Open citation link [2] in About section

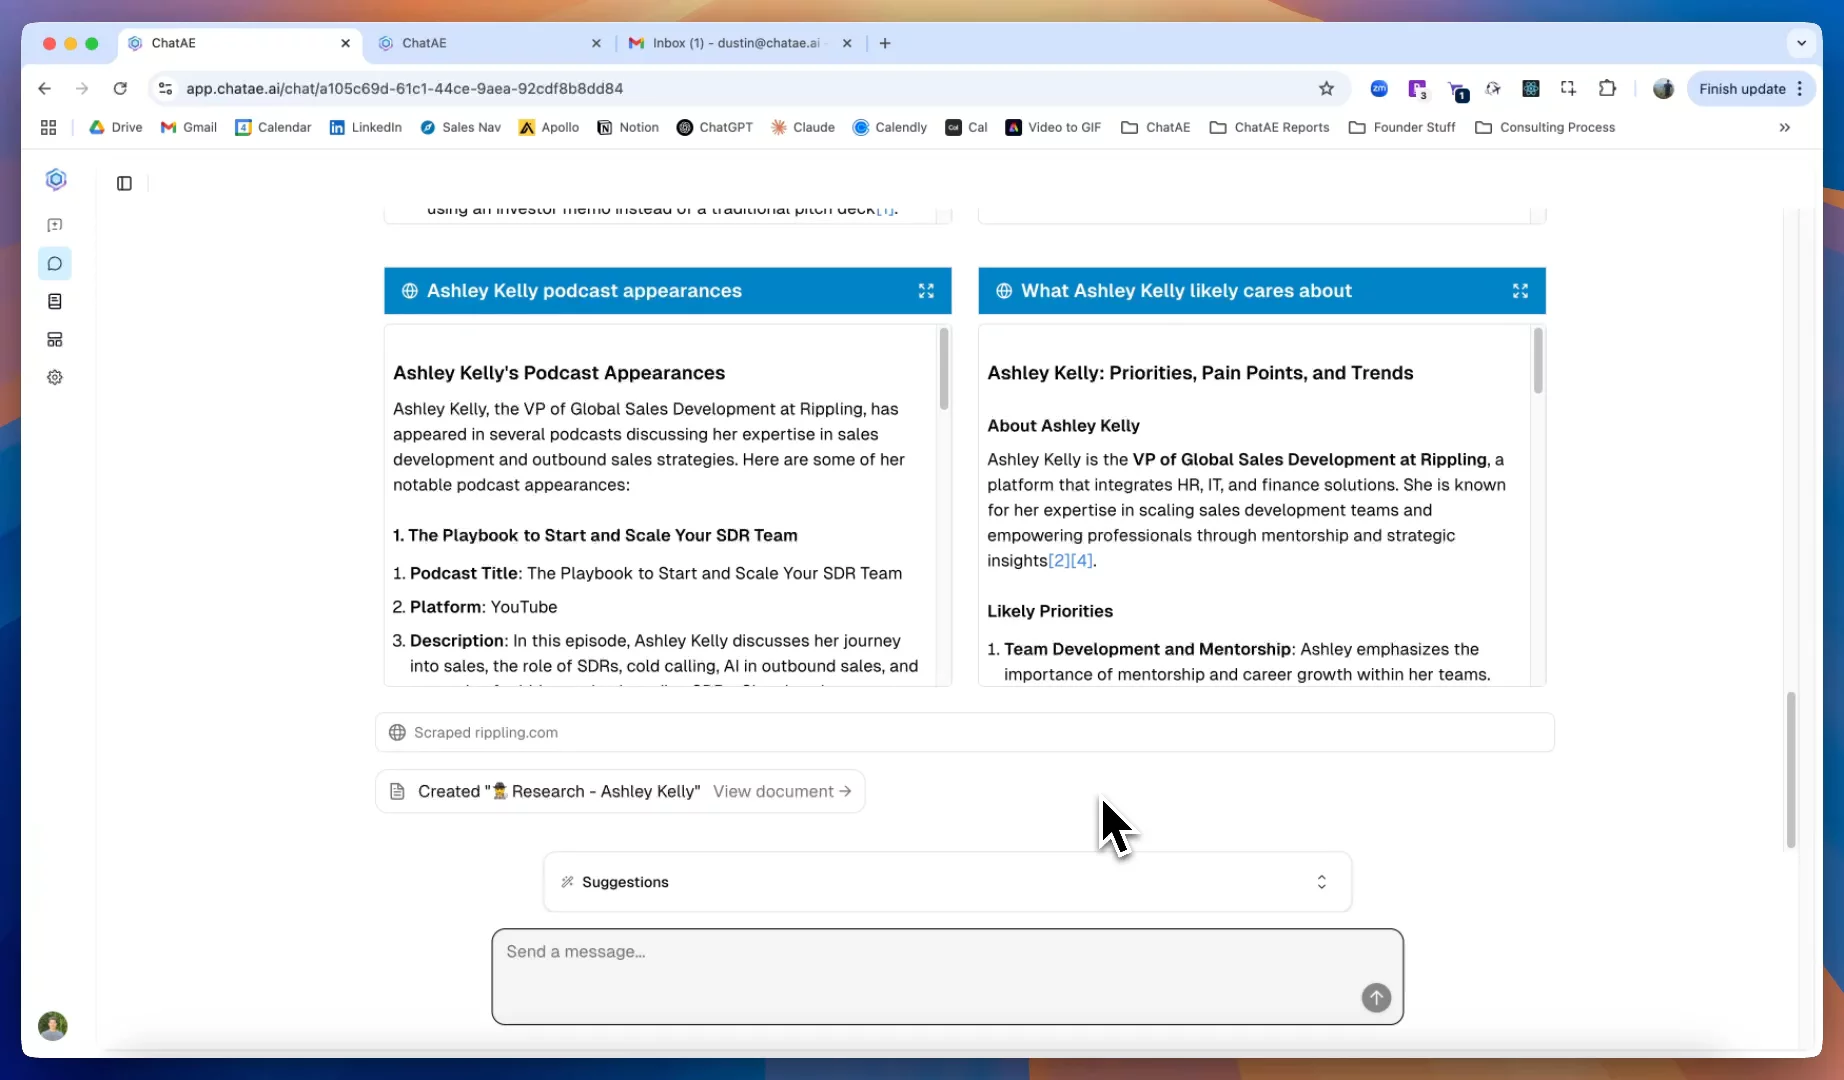[x=1058, y=561]
